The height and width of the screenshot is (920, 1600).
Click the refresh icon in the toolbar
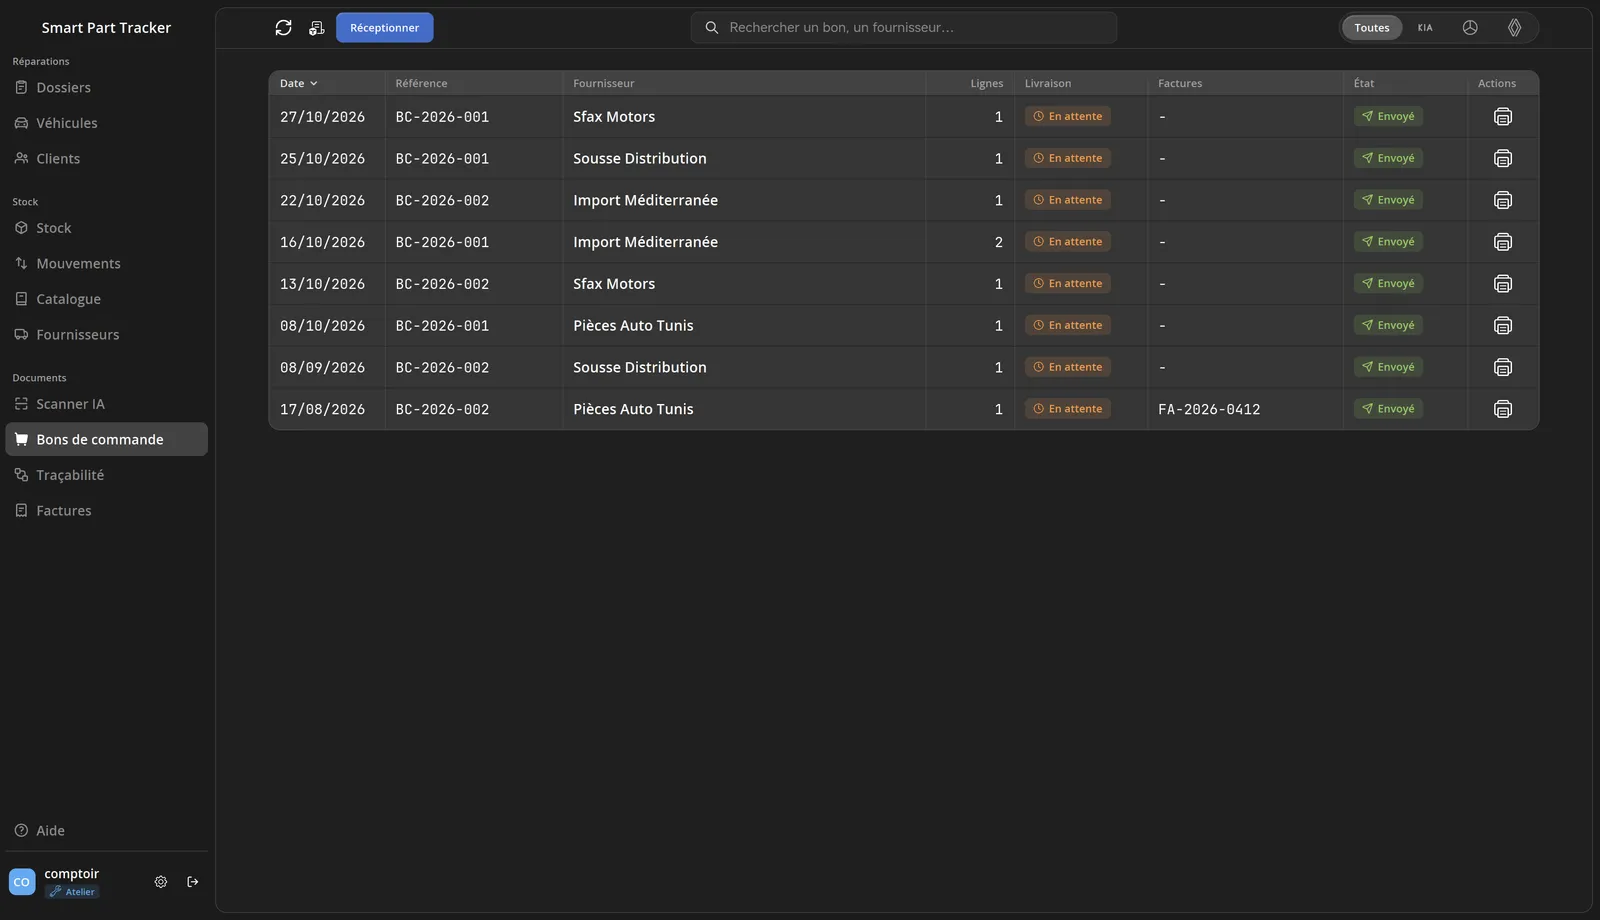(x=283, y=28)
